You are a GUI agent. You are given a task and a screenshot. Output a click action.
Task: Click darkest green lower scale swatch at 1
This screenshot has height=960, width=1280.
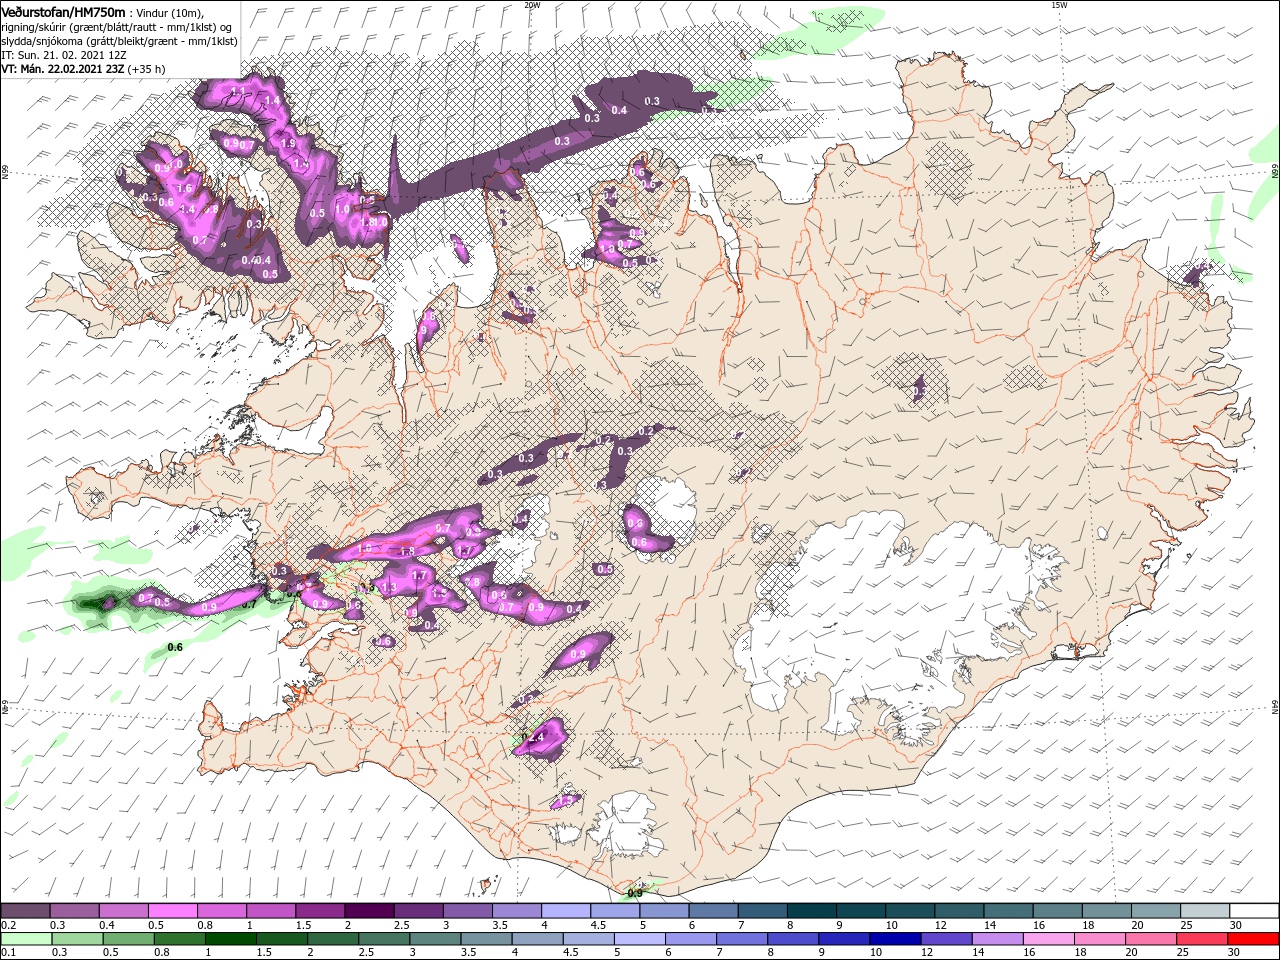coord(230,939)
